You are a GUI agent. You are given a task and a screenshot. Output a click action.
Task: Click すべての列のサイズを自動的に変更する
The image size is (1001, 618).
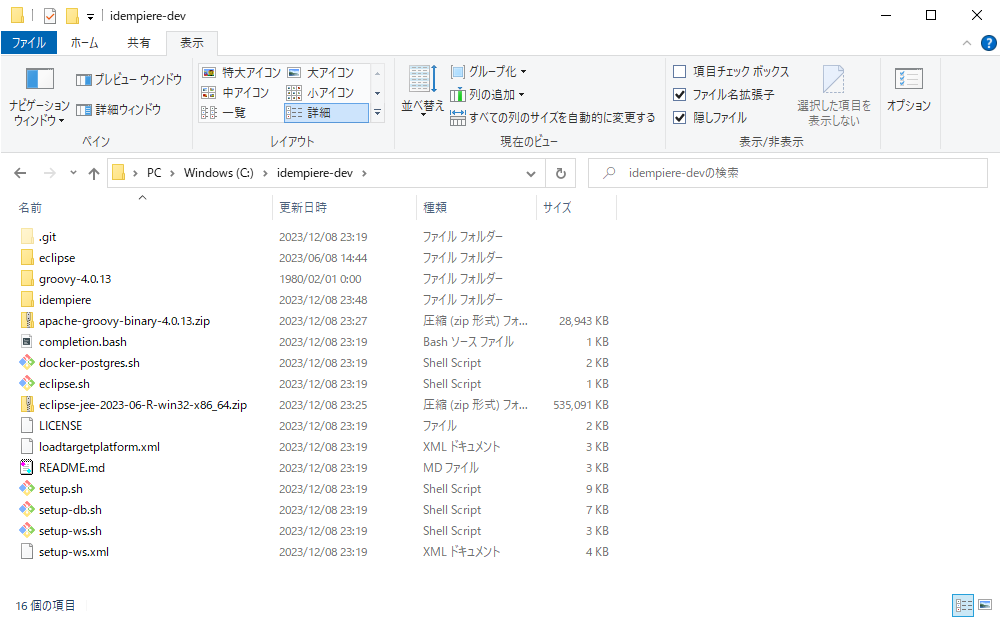click(x=552, y=117)
